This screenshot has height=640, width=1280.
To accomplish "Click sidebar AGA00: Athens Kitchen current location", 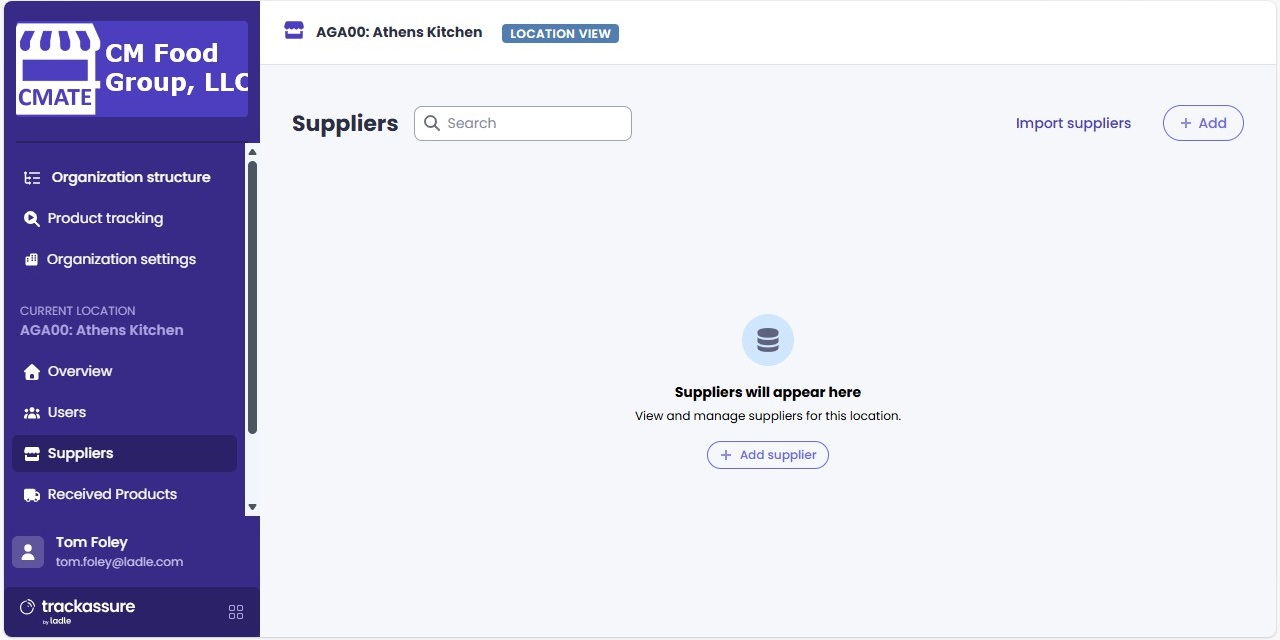I will [102, 330].
